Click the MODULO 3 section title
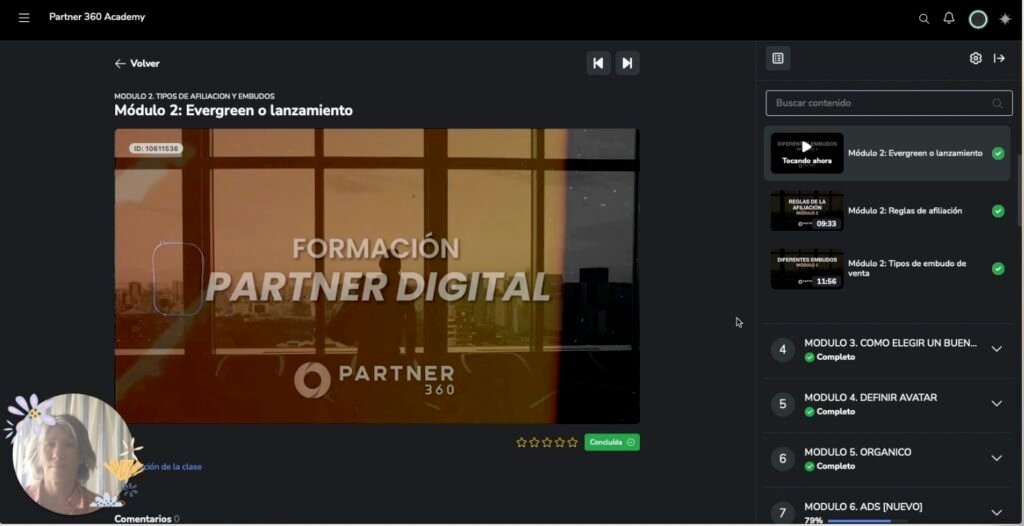The height and width of the screenshot is (526, 1024). (891, 343)
